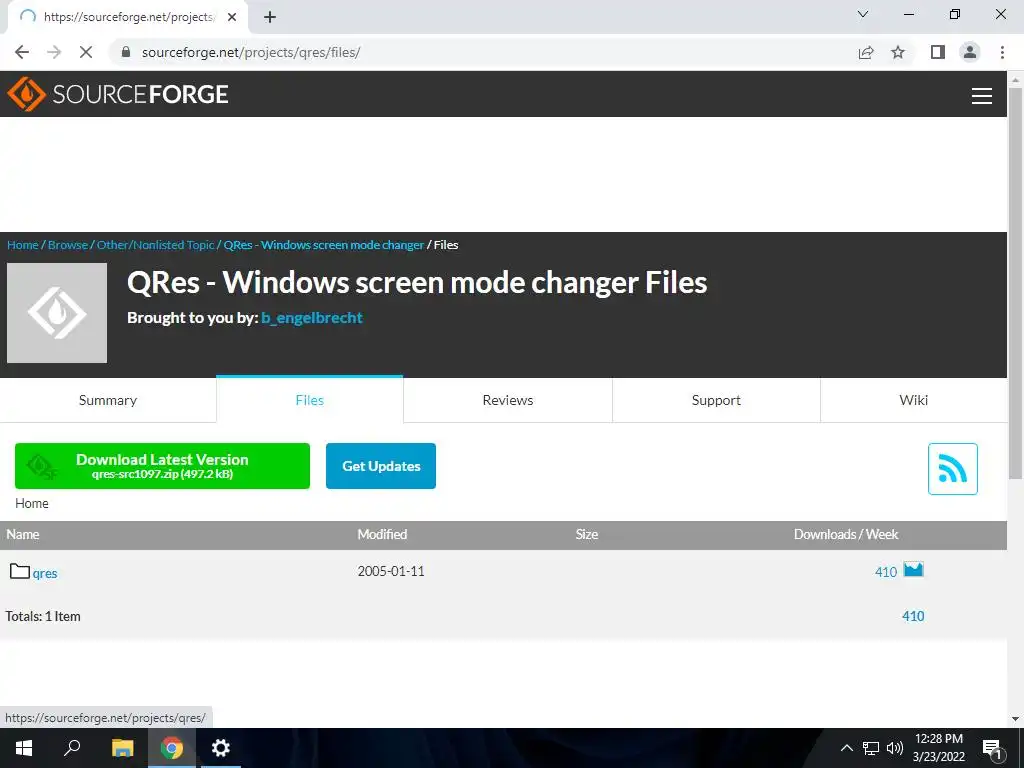Viewport: 1024px width, 768px height.
Task: Open the notification center icon
Action: (x=993, y=749)
